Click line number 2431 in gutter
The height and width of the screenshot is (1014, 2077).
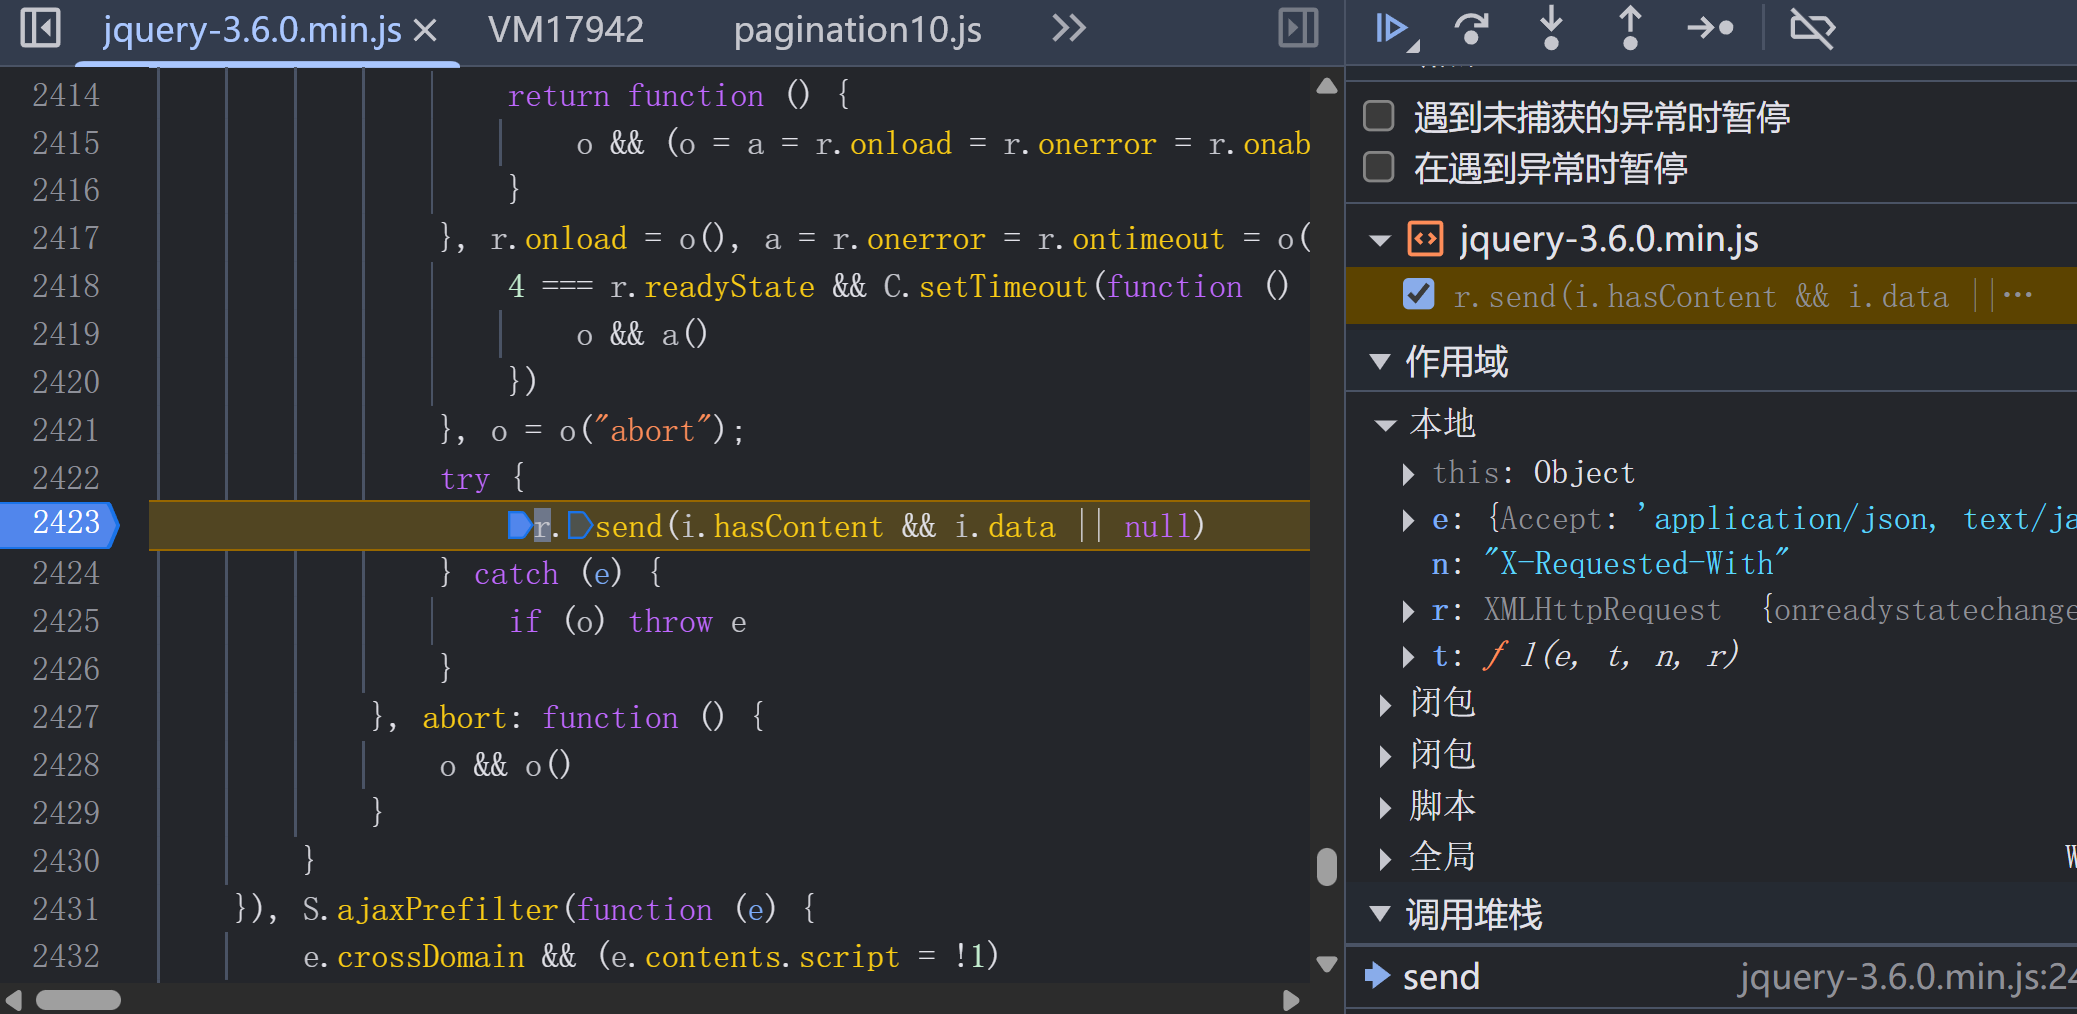pos(66,909)
